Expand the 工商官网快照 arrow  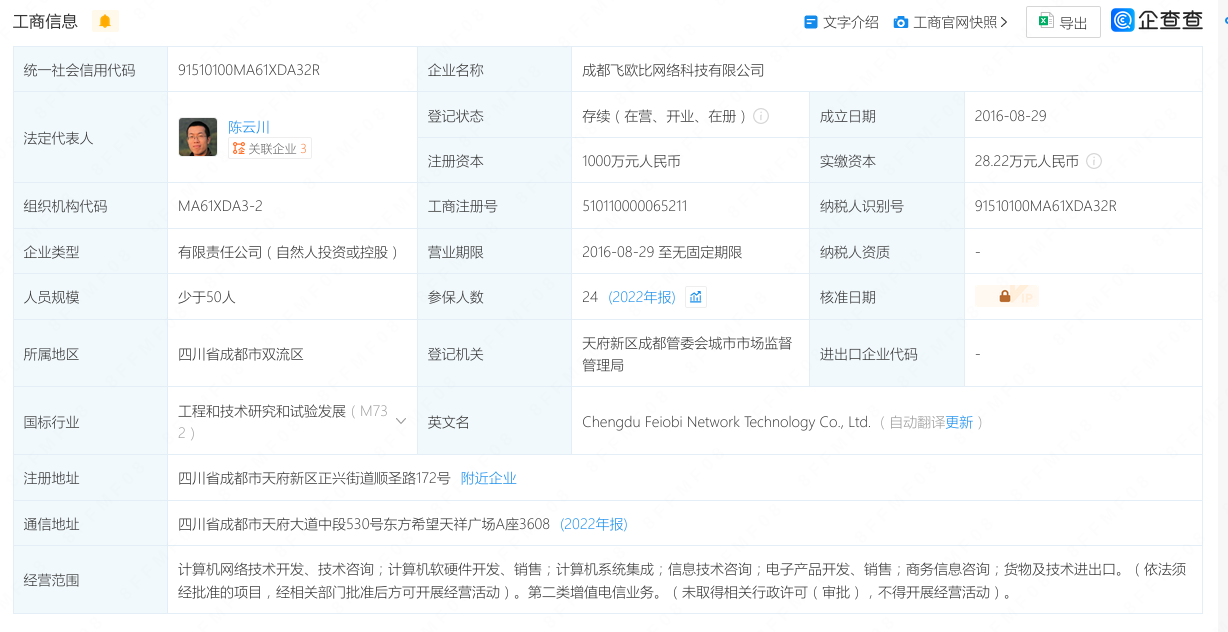(x=1004, y=22)
